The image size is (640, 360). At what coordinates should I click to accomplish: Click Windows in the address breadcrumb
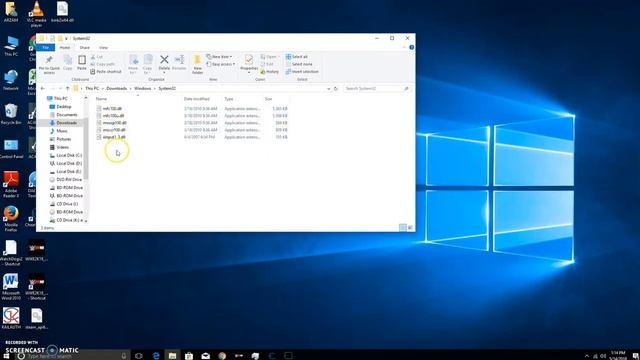tap(142, 89)
